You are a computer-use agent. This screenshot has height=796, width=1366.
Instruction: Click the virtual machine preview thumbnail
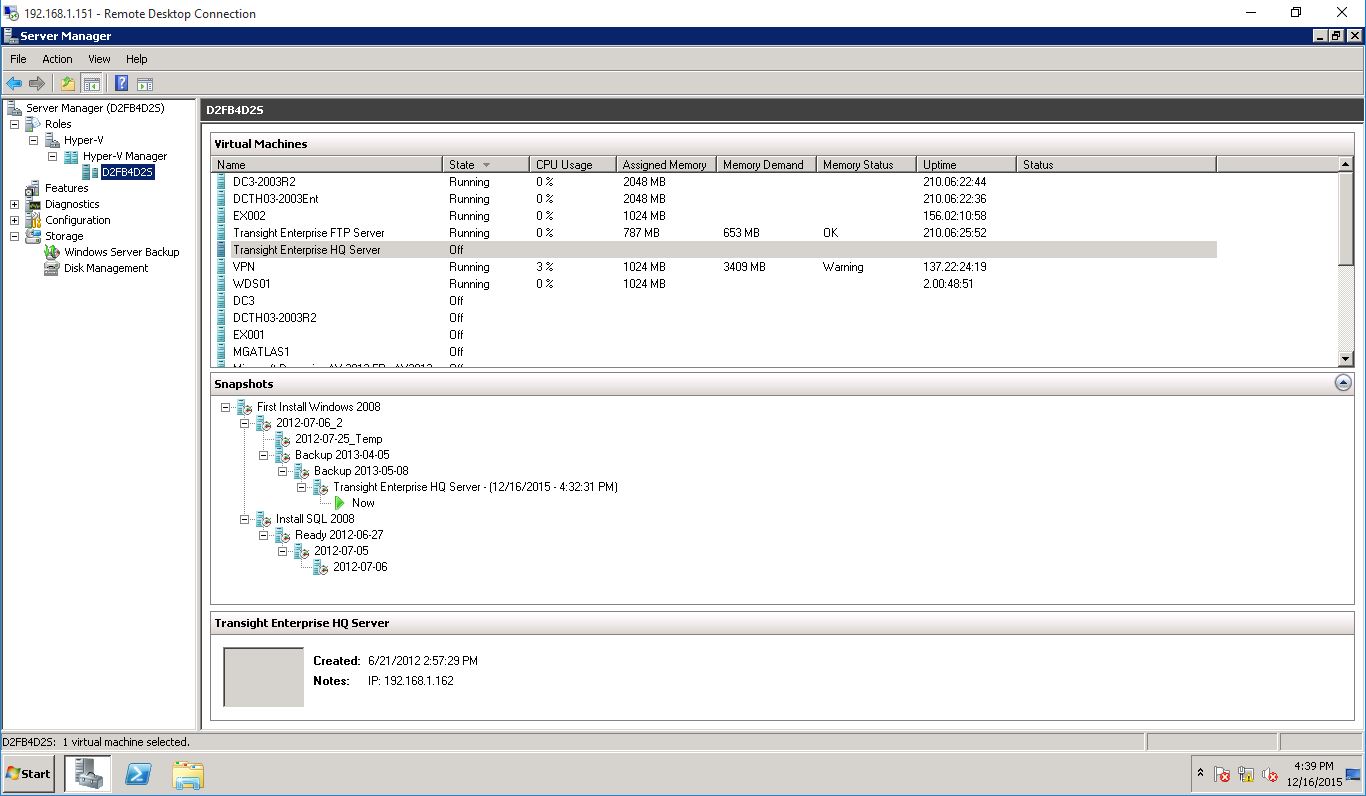coord(263,677)
